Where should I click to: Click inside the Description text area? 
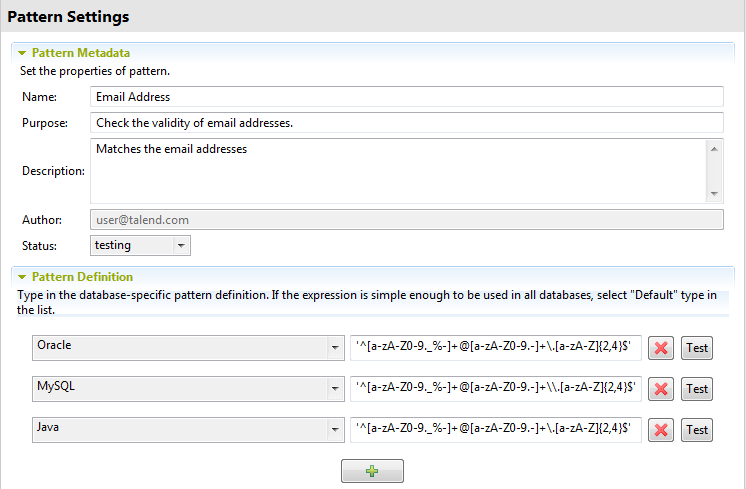398,170
